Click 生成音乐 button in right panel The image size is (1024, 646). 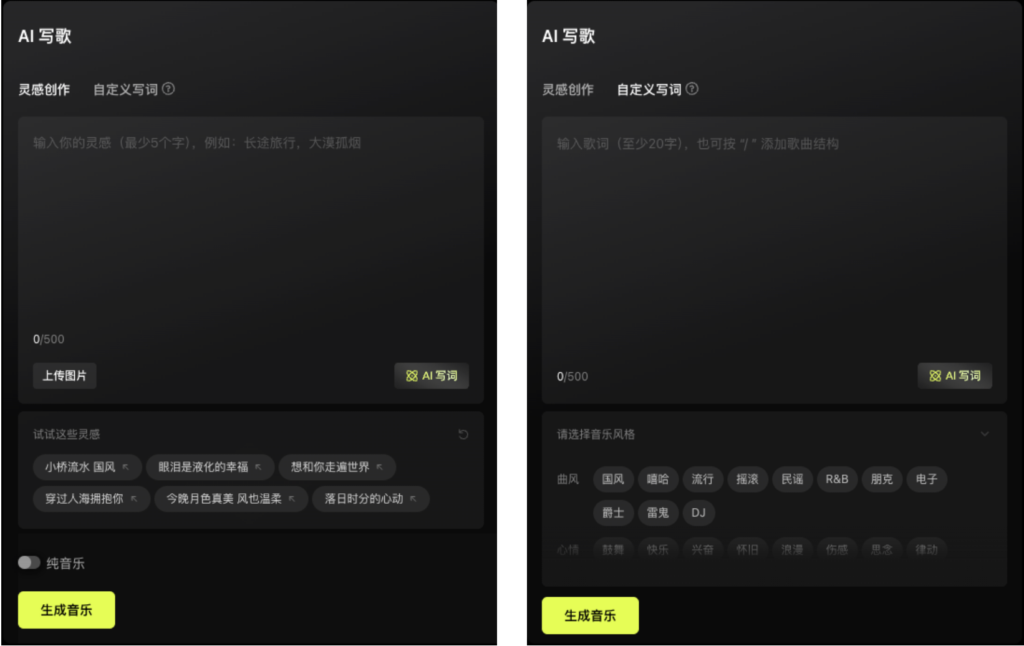pos(590,615)
